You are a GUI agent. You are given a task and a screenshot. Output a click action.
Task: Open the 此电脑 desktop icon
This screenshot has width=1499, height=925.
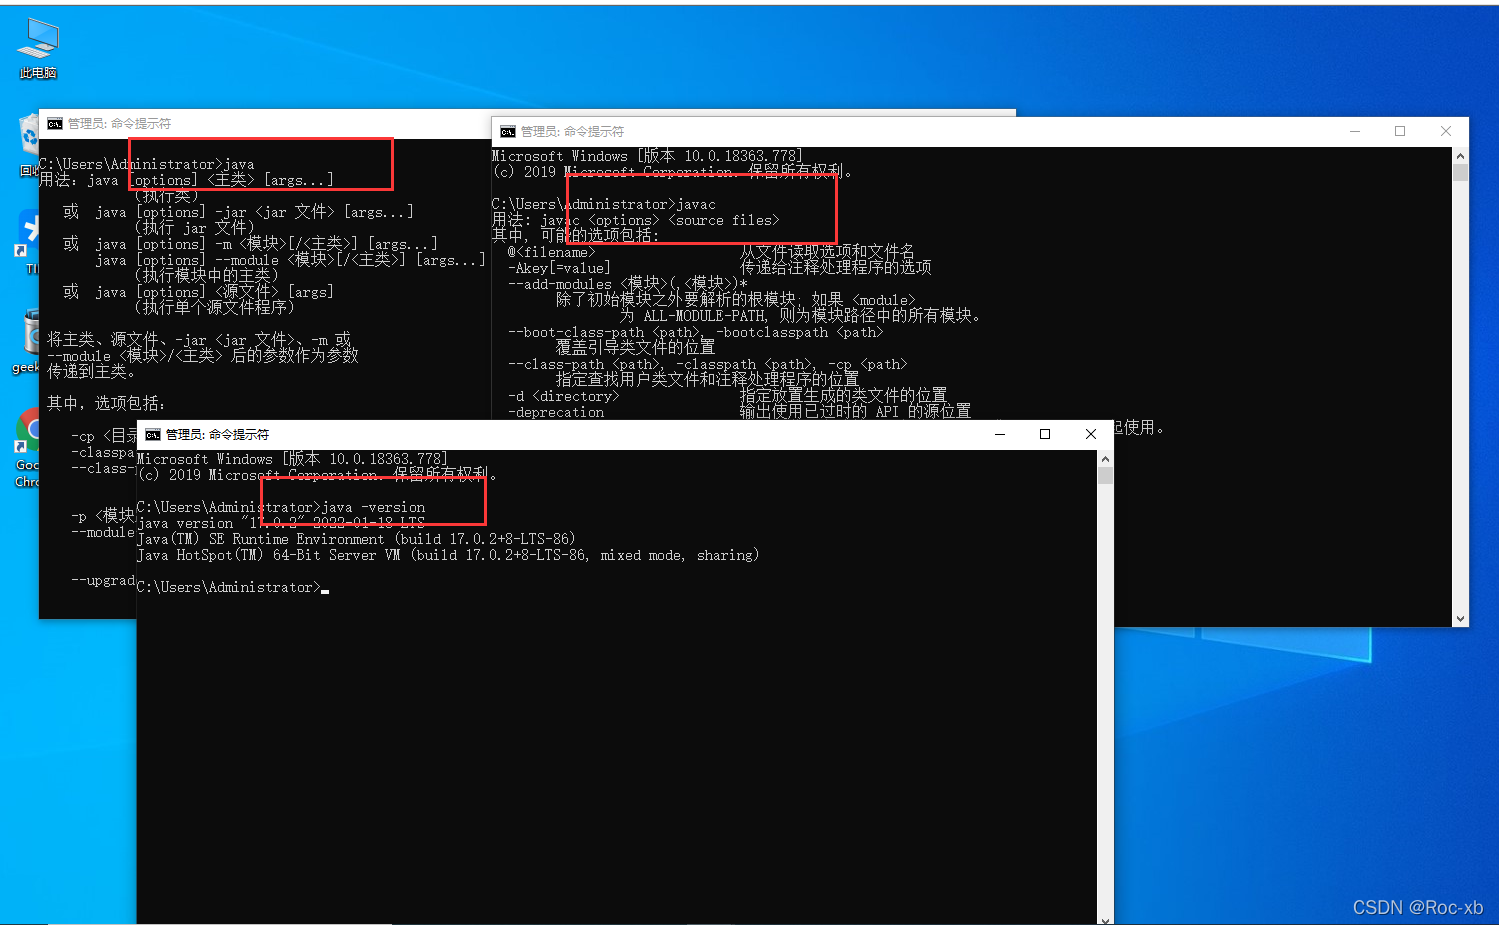pos(38,48)
